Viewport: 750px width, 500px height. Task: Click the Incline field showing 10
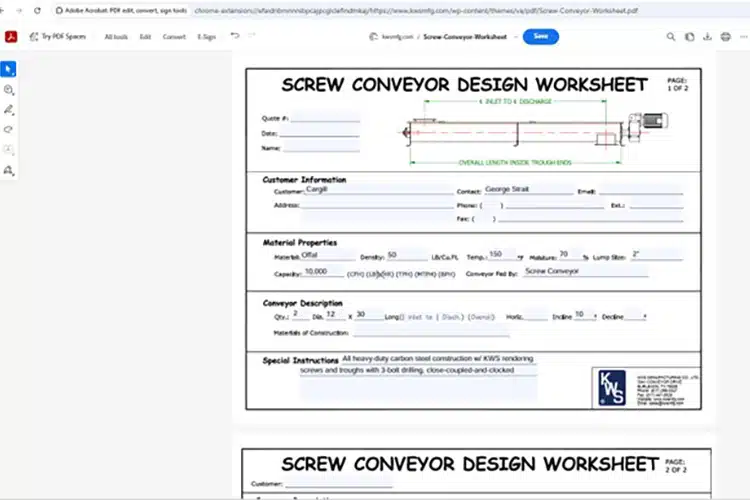tap(584, 315)
